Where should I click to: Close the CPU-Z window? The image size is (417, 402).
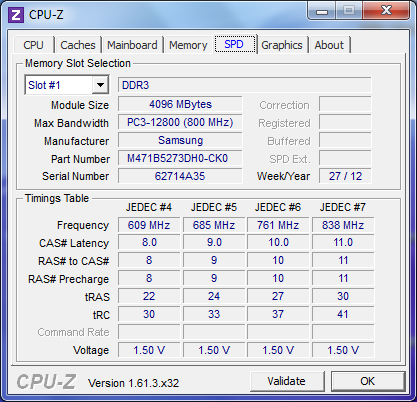point(386,11)
